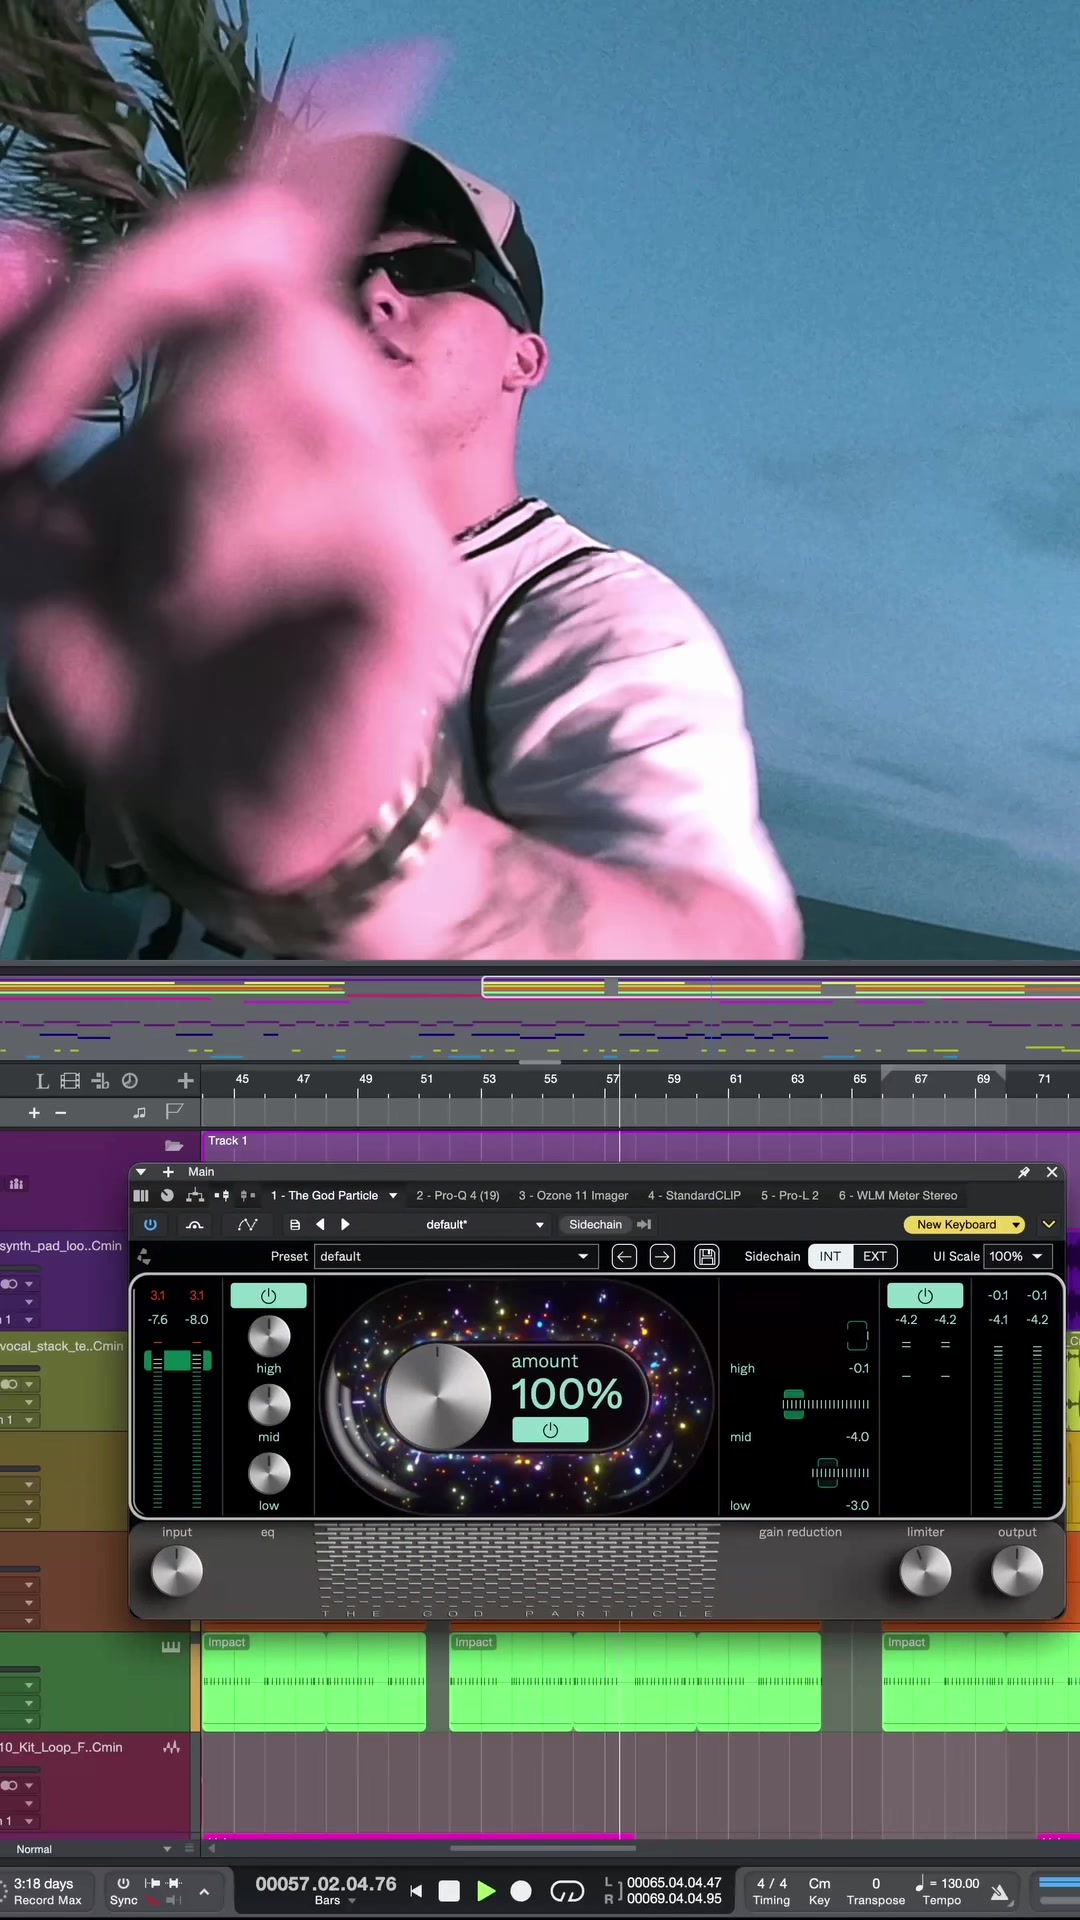This screenshot has height=1920, width=1080.
Task: Select the first Impact clip
Action: click(x=314, y=1681)
